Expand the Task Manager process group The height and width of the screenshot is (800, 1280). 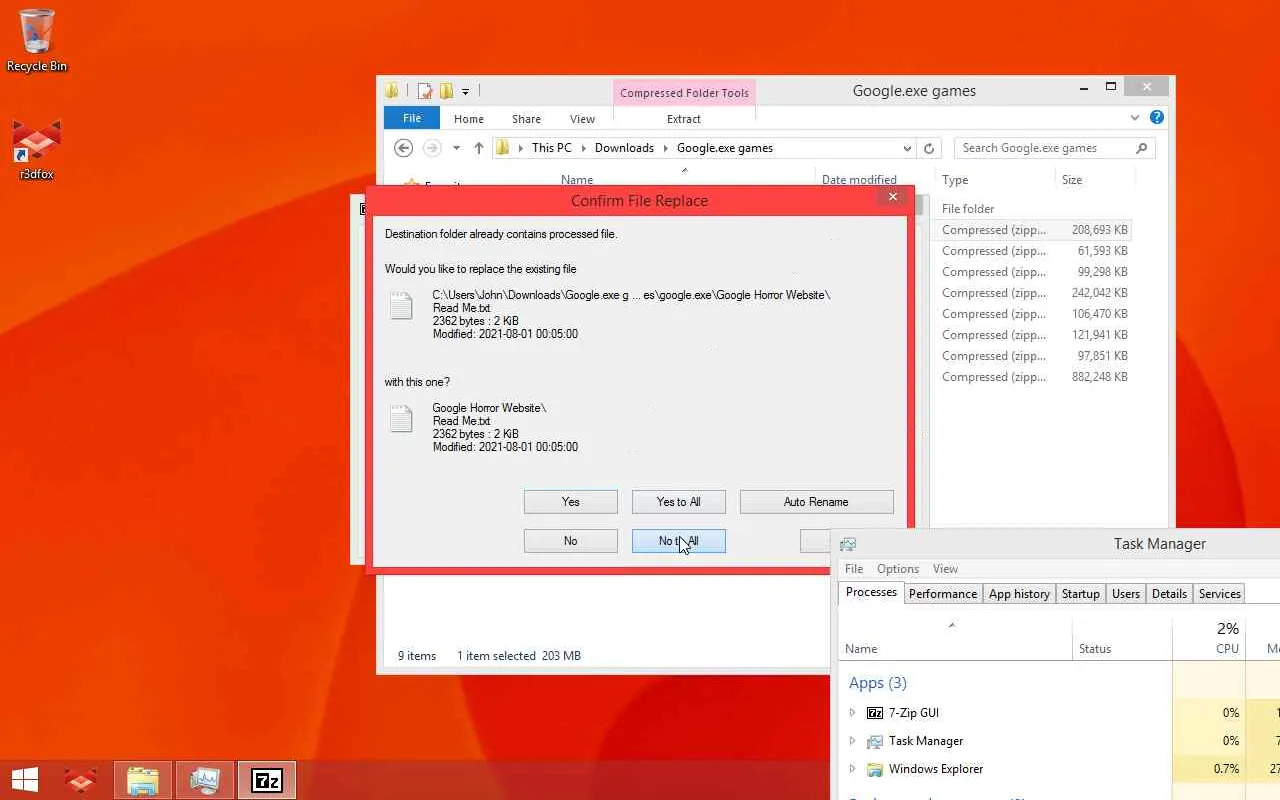[852, 741]
